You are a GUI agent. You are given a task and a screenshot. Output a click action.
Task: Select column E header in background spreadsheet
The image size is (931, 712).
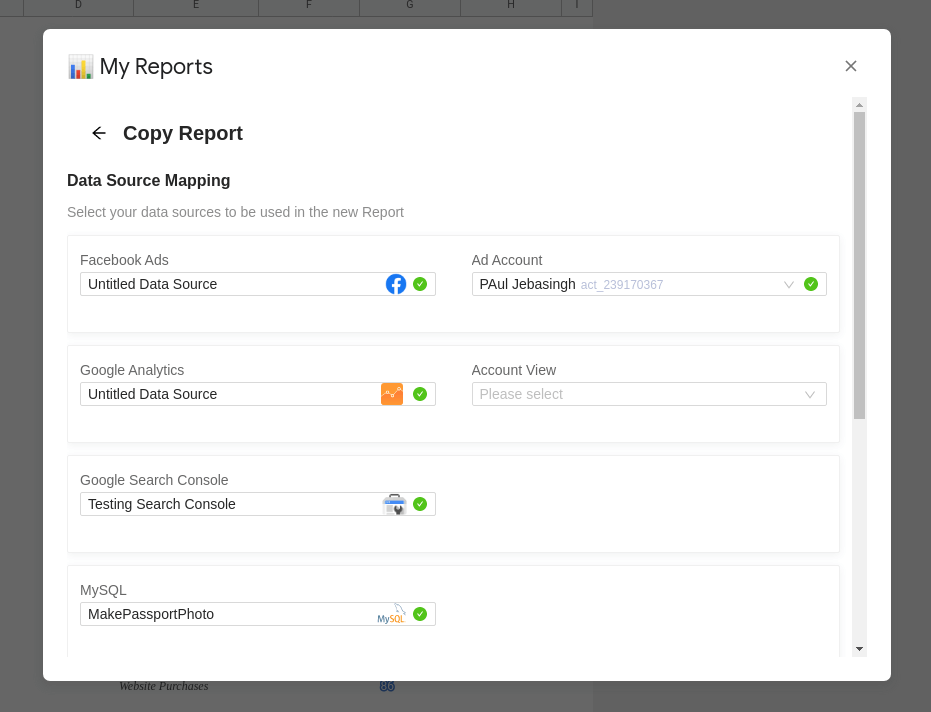coord(196,6)
